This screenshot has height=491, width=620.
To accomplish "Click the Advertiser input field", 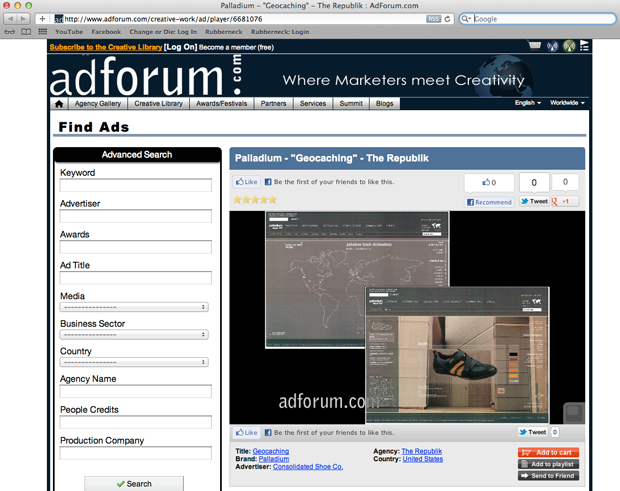I will [x=136, y=216].
